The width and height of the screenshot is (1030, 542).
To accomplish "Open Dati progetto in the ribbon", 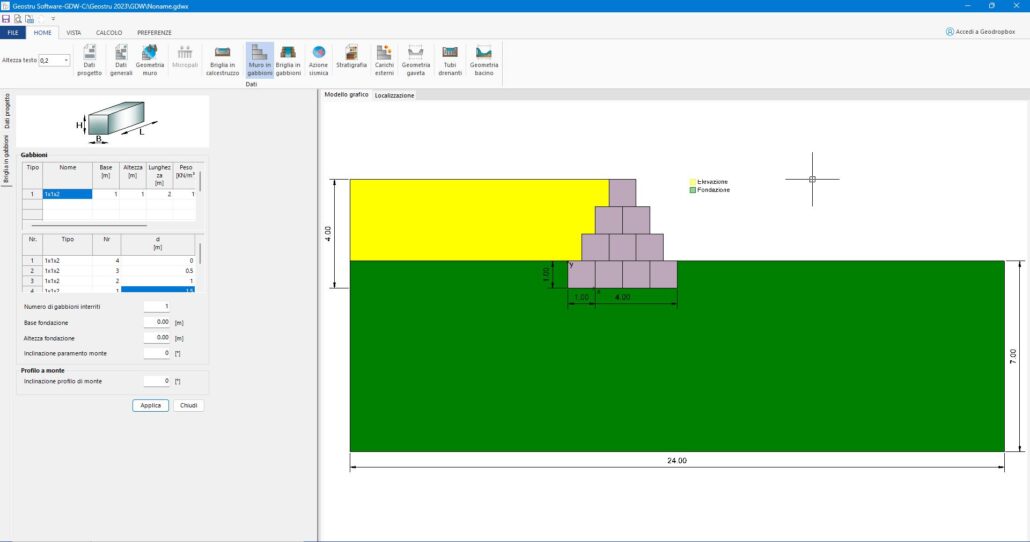I will click(89, 59).
